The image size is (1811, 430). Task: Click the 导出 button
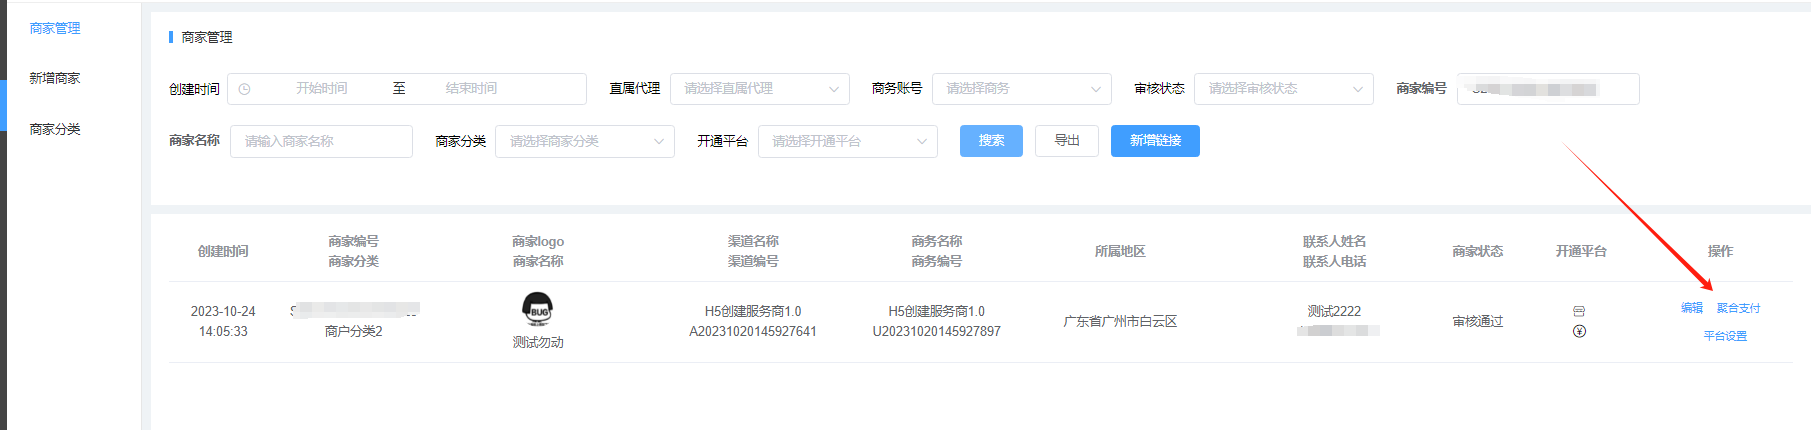pos(1067,141)
